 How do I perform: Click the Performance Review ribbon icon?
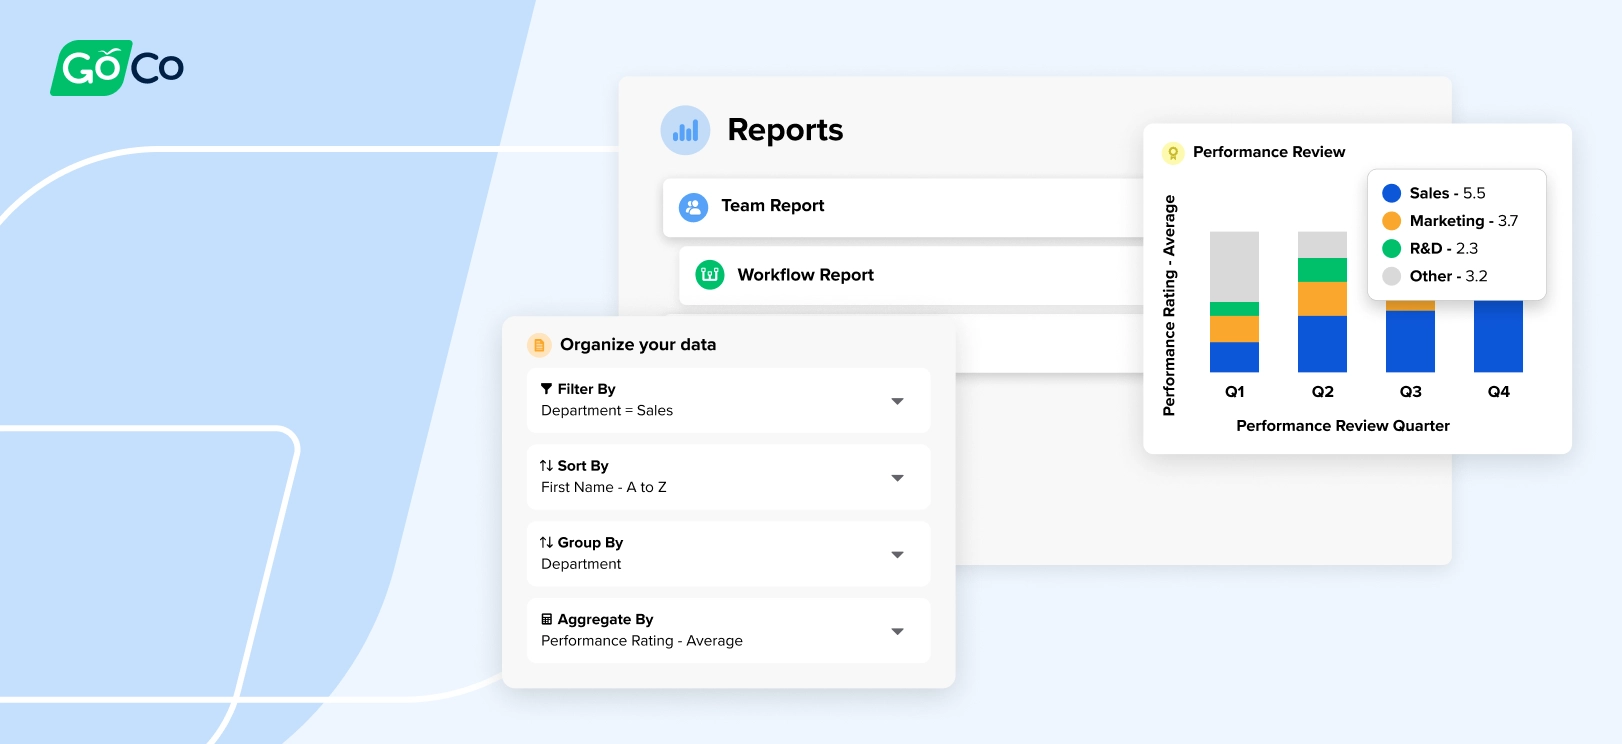pos(1173,153)
